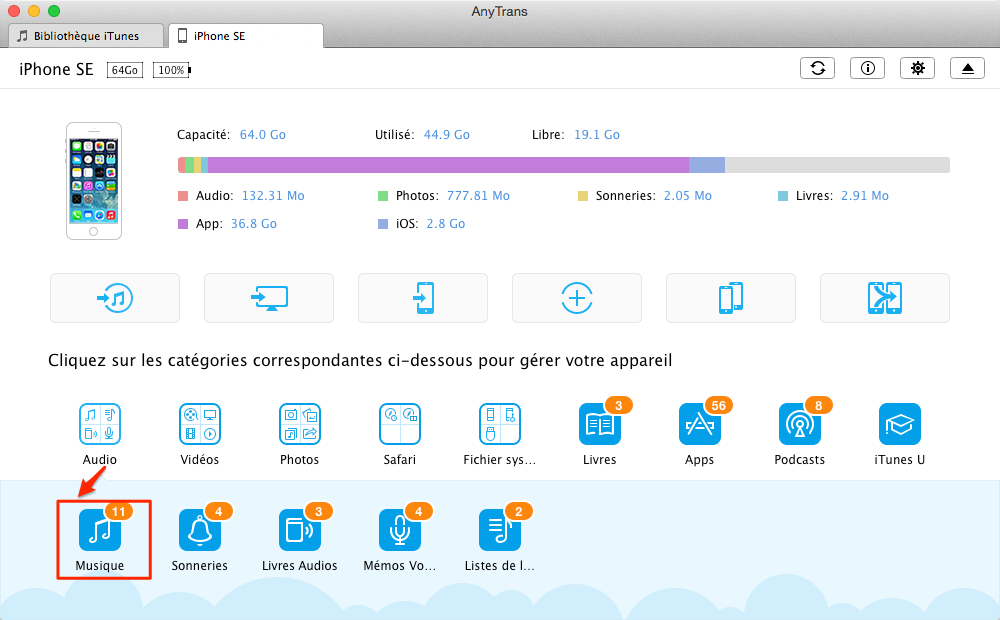Click the capacity value 64.0 Go
The image size is (1000, 620).
tap(263, 135)
